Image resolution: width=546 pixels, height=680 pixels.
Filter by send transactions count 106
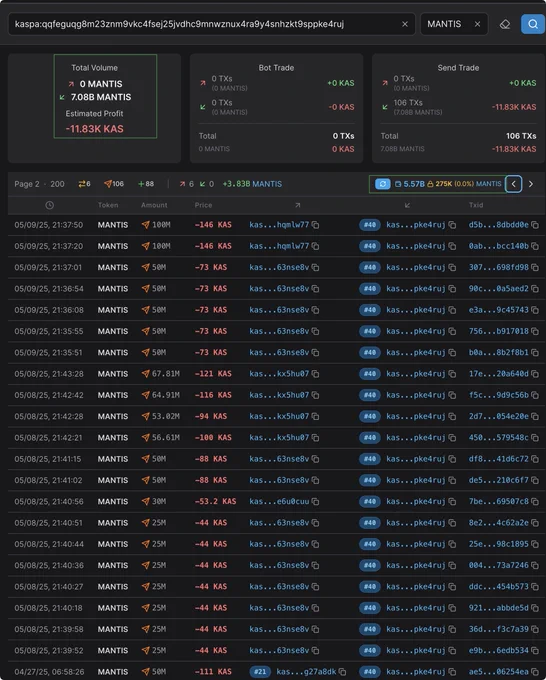pos(114,184)
